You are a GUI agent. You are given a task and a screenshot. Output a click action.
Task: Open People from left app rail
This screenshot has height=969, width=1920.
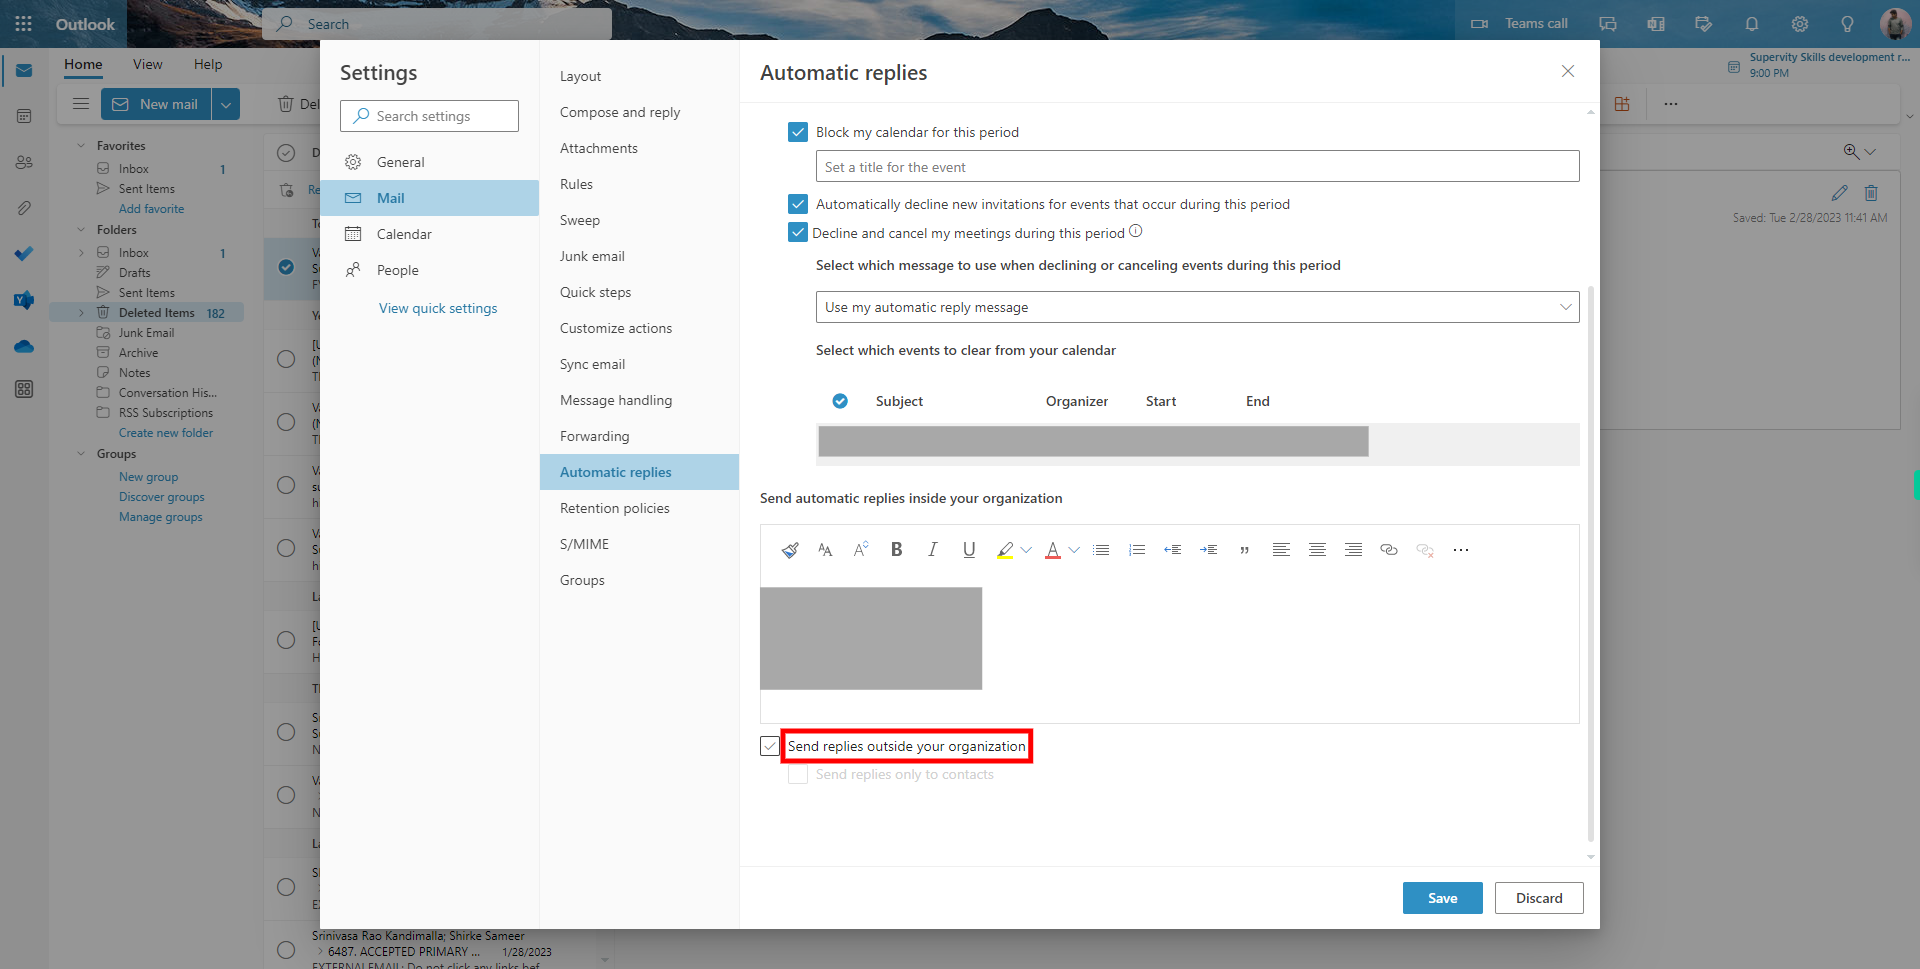click(x=24, y=162)
